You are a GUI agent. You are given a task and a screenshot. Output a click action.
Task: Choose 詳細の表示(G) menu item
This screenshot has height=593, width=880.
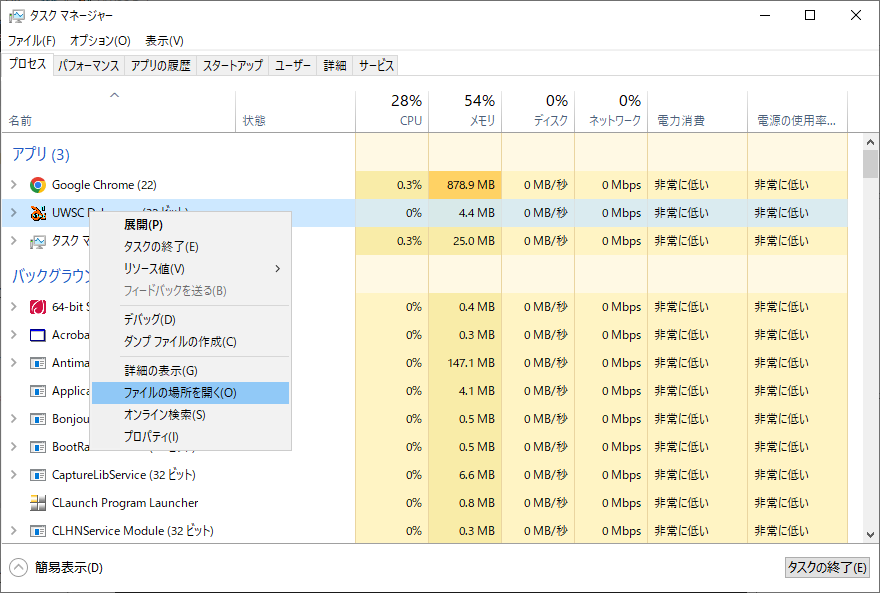[190, 370]
